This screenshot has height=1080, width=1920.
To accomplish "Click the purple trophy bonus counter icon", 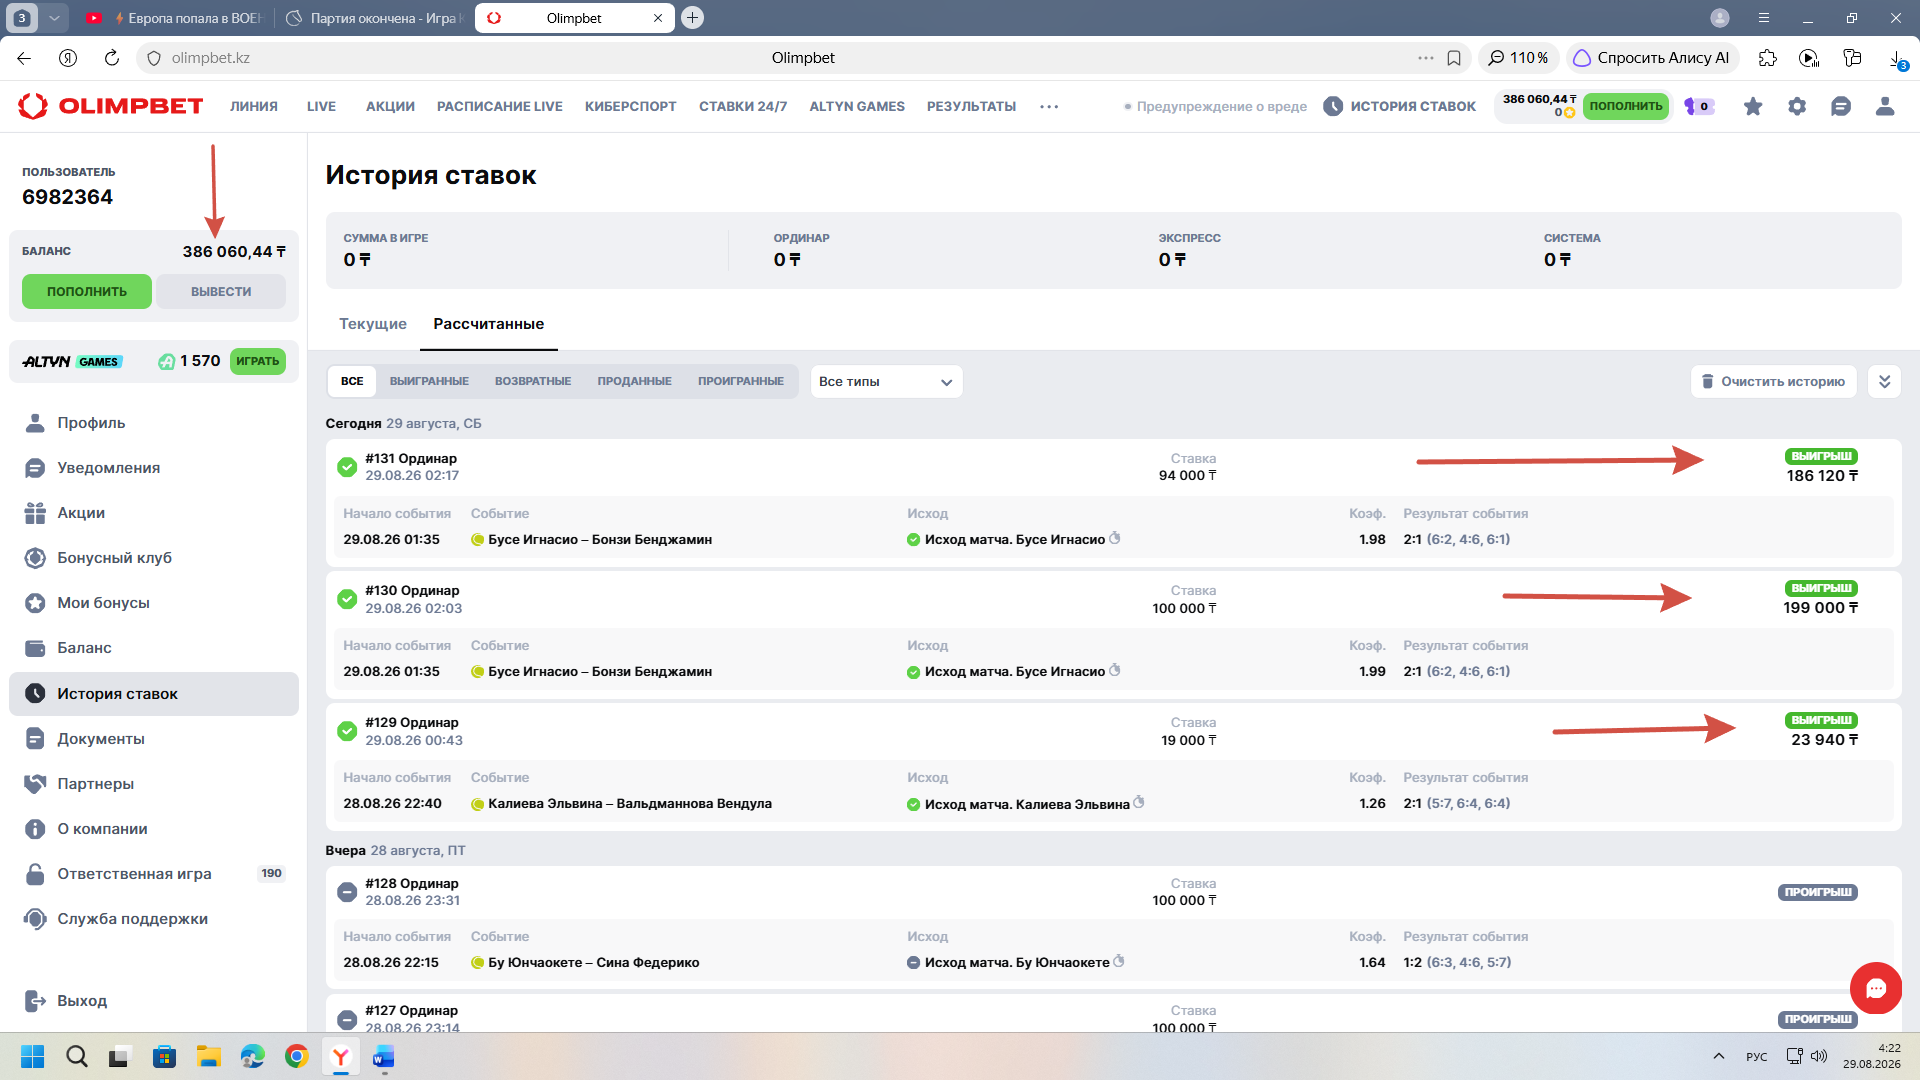I will pos(1699,106).
